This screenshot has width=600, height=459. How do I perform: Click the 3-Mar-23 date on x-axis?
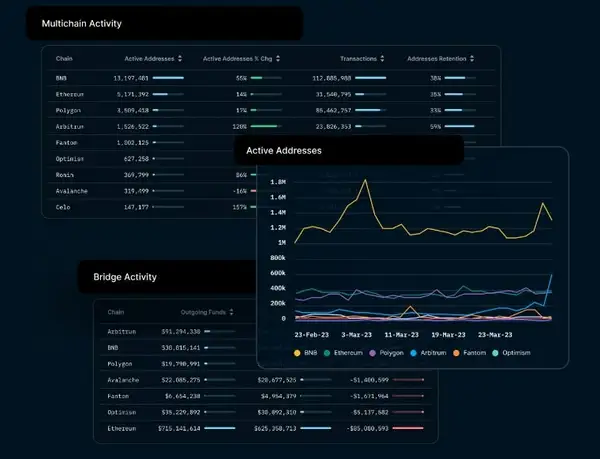coord(357,335)
